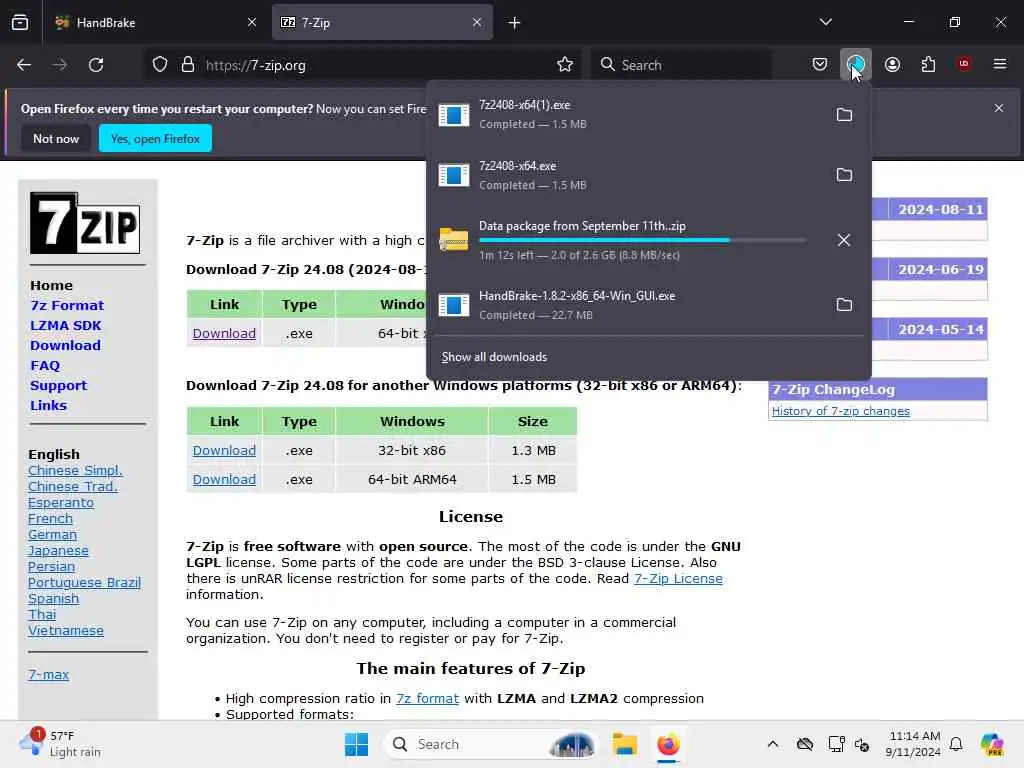This screenshot has width=1024, height=768.
Task: Click the 7z format link in features
Action: click(x=427, y=698)
